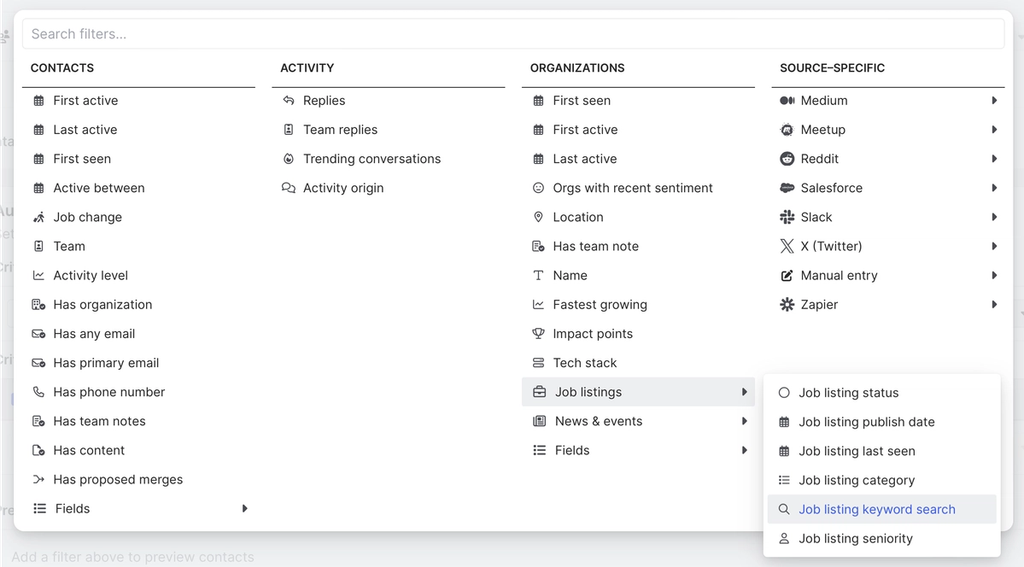Click the Salesforce cloud icon
The height and width of the screenshot is (567, 1024).
pos(787,188)
